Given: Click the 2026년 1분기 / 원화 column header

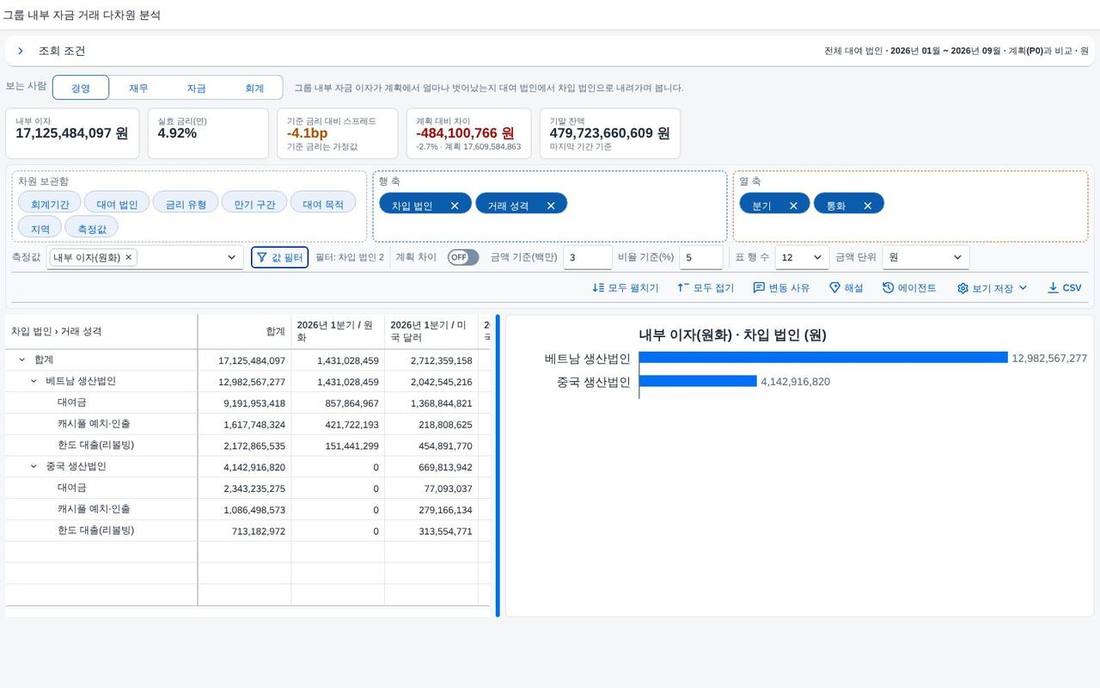Looking at the screenshot, I should pos(338,331).
